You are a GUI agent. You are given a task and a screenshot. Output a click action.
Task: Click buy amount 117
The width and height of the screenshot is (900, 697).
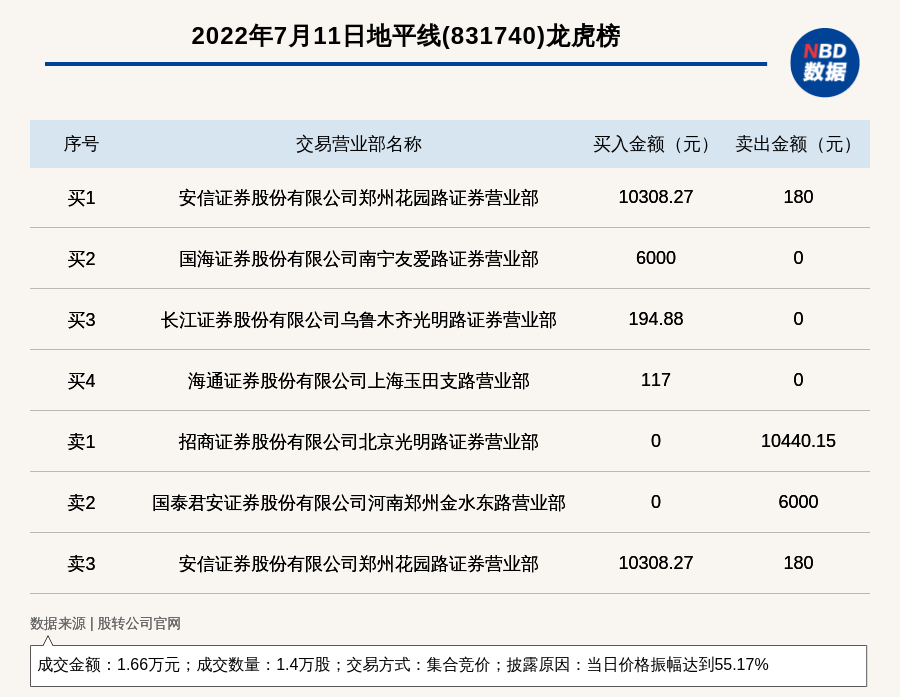tap(655, 380)
